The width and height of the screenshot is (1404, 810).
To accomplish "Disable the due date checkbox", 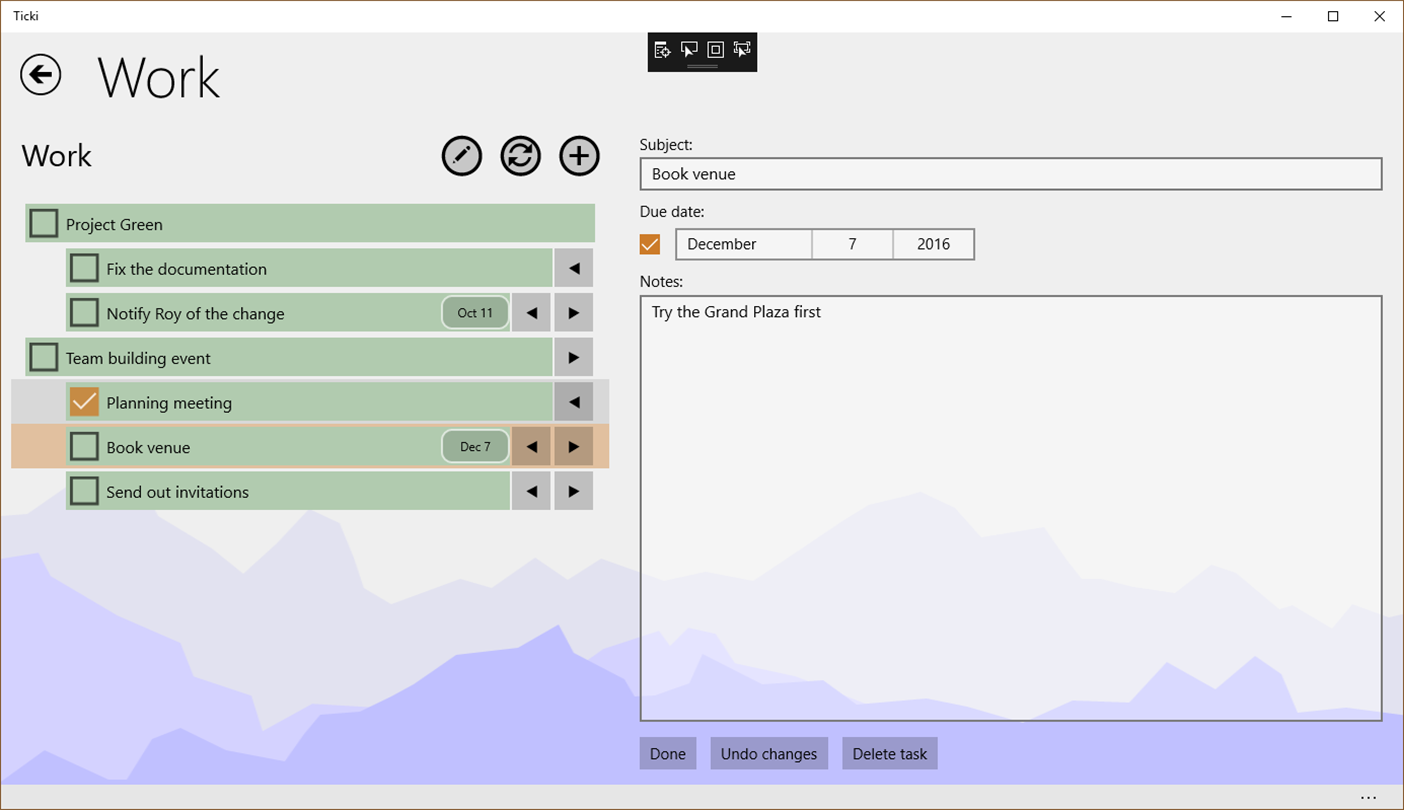I will tap(650, 244).
